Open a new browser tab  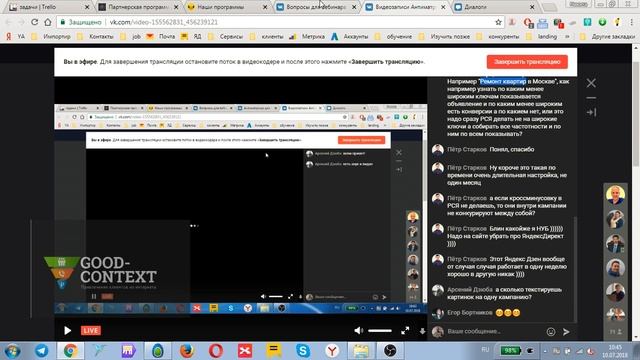550,7
